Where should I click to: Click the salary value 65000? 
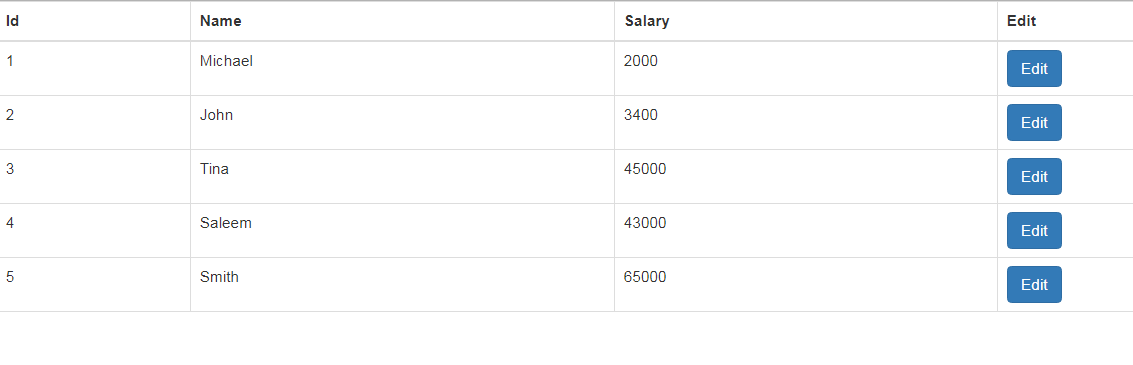645,277
